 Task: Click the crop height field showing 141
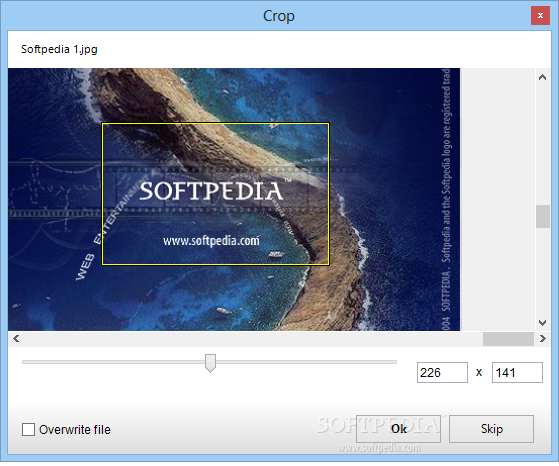pos(517,373)
